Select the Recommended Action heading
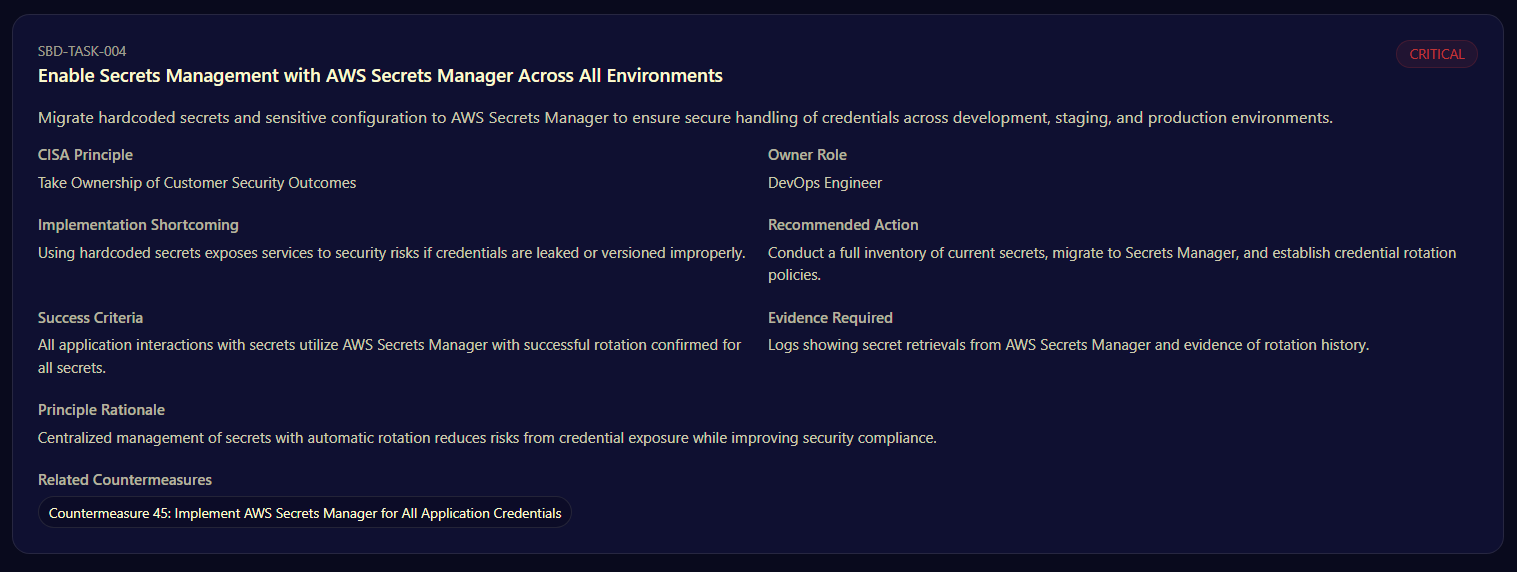The height and width of the screenshot is (572, 1517). [843, 225]
